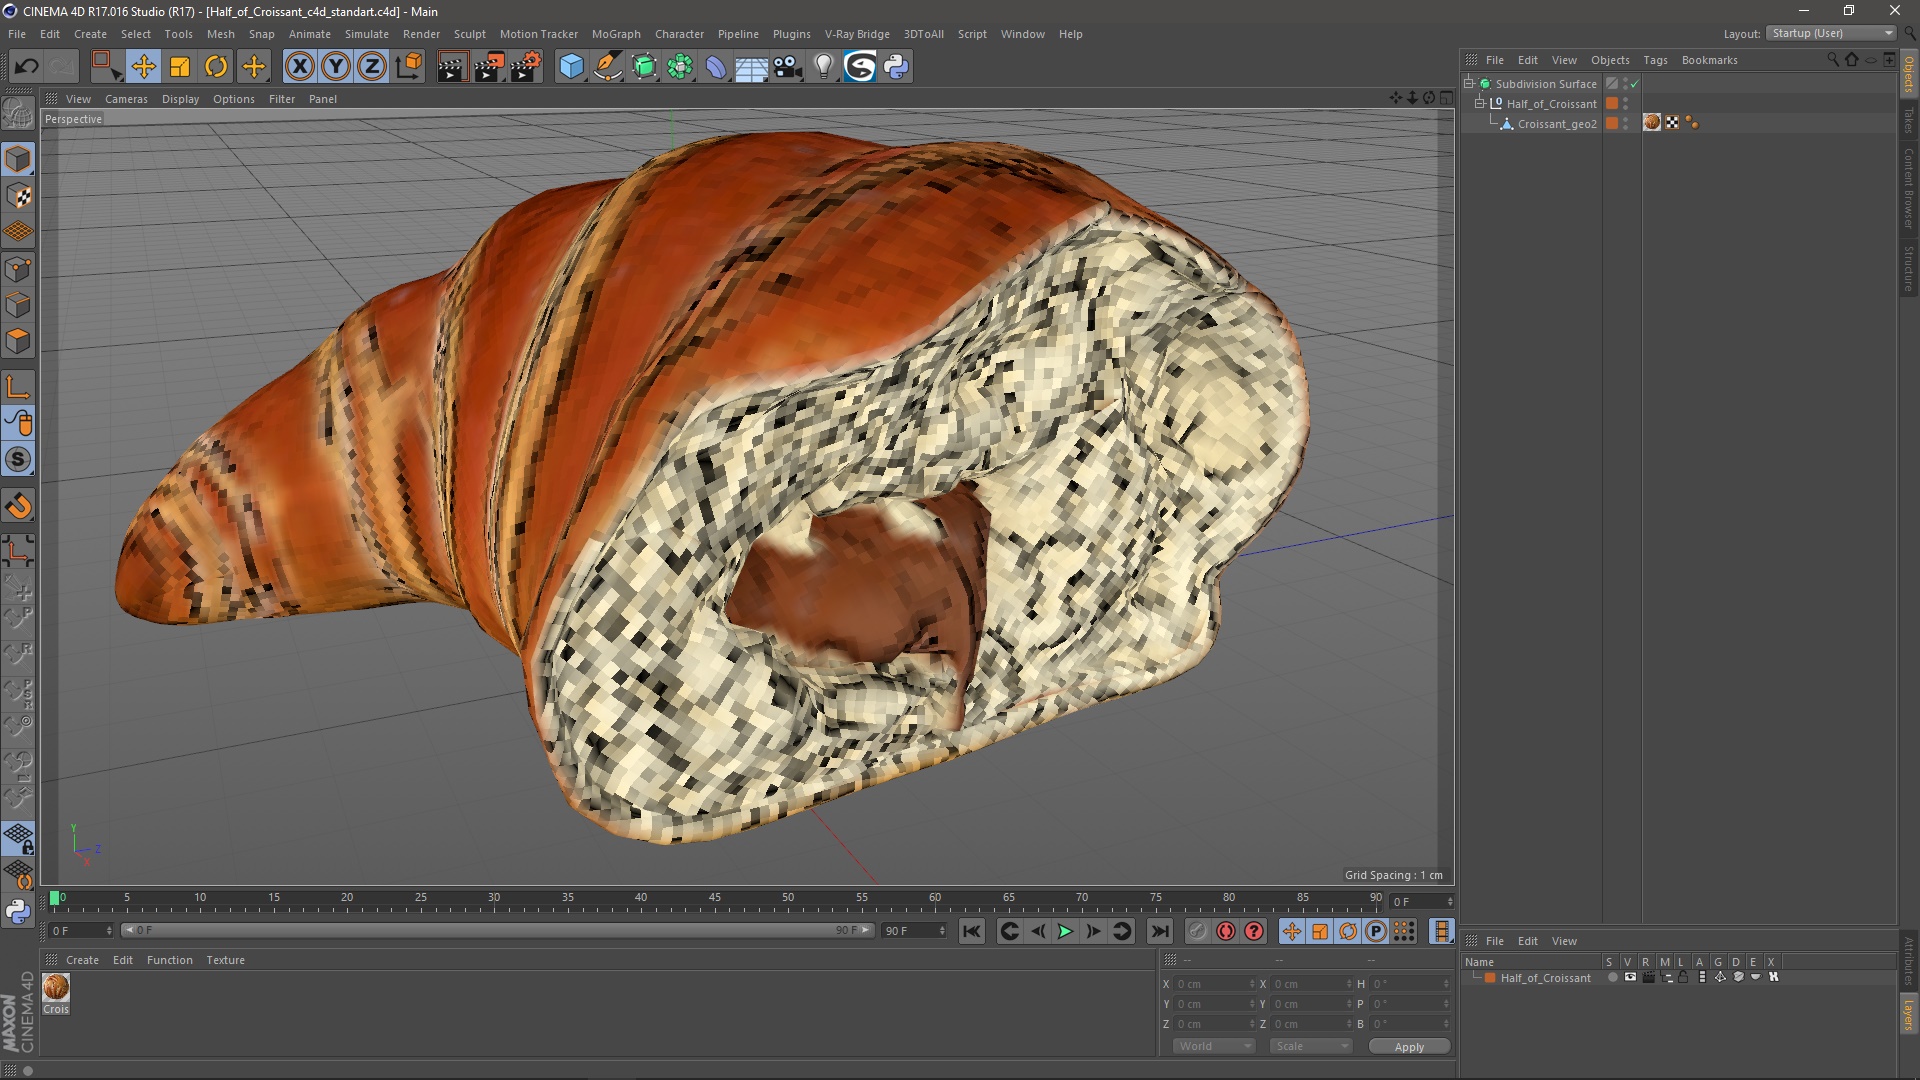
Task: Switch to Texture mode icon
Action: 18,196
